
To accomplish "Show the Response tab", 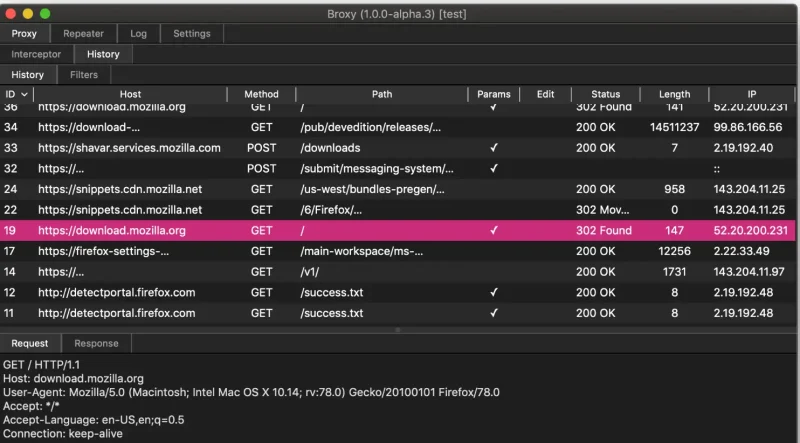I will point(96,343).
